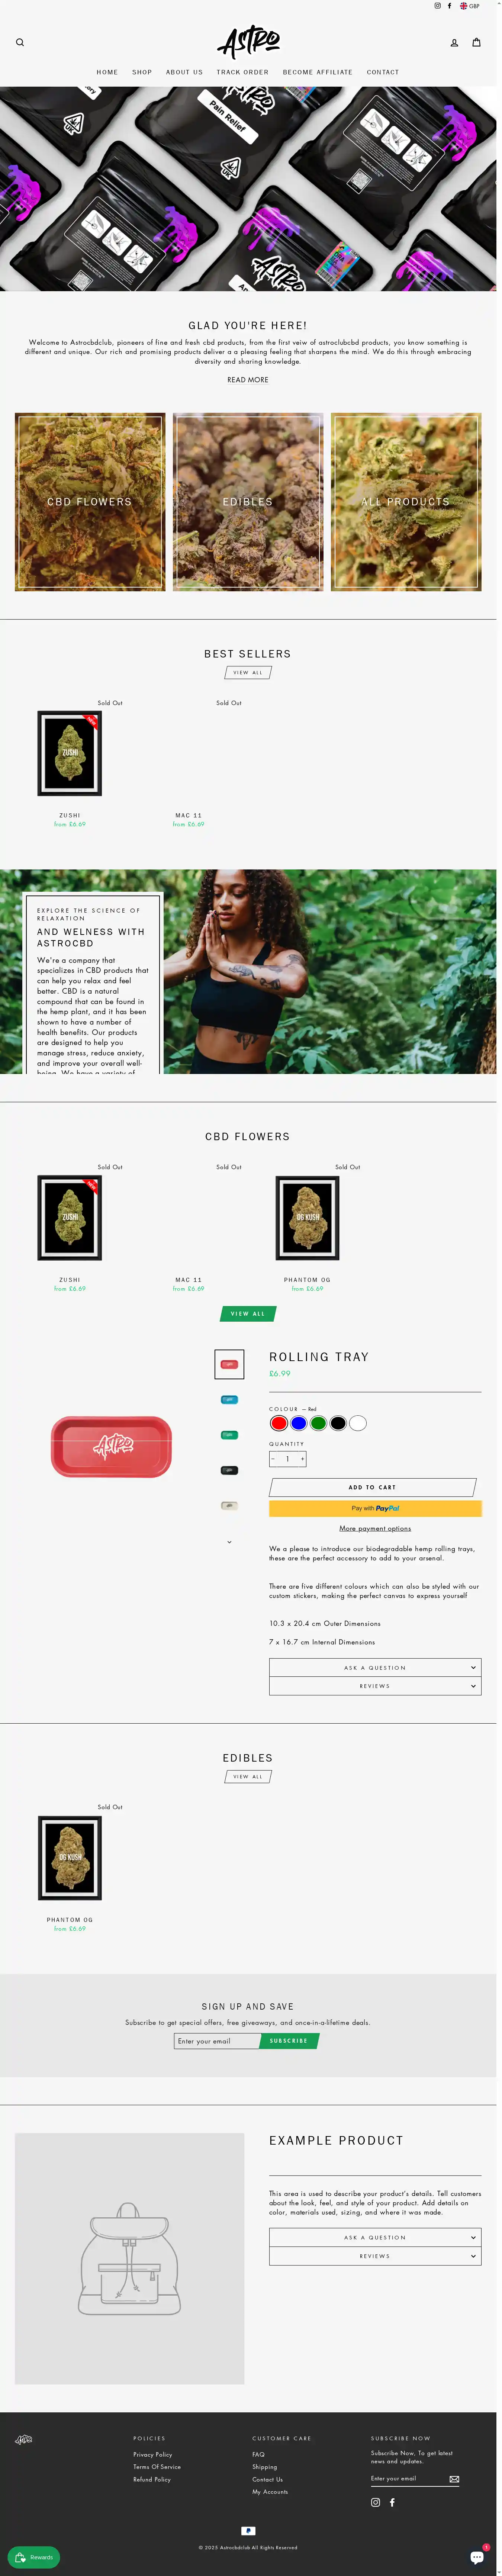
Task: Go to Shop menu item
Action: (142, 72)
